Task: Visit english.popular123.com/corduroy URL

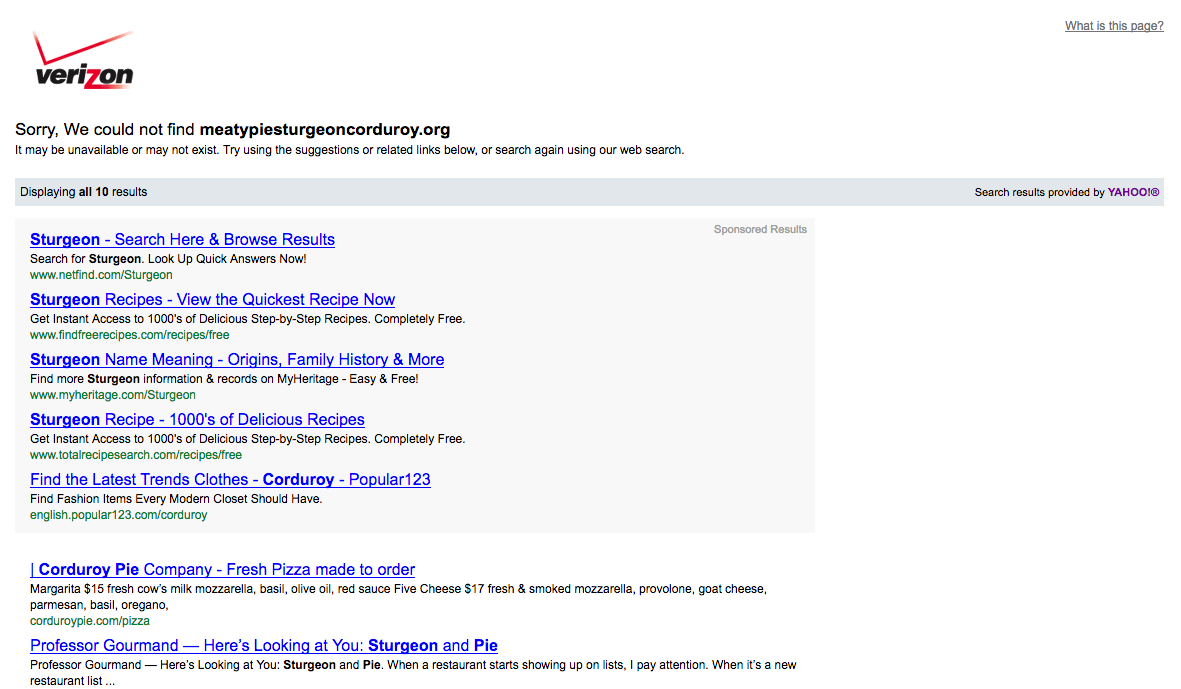Action: [x=118, y=515]
